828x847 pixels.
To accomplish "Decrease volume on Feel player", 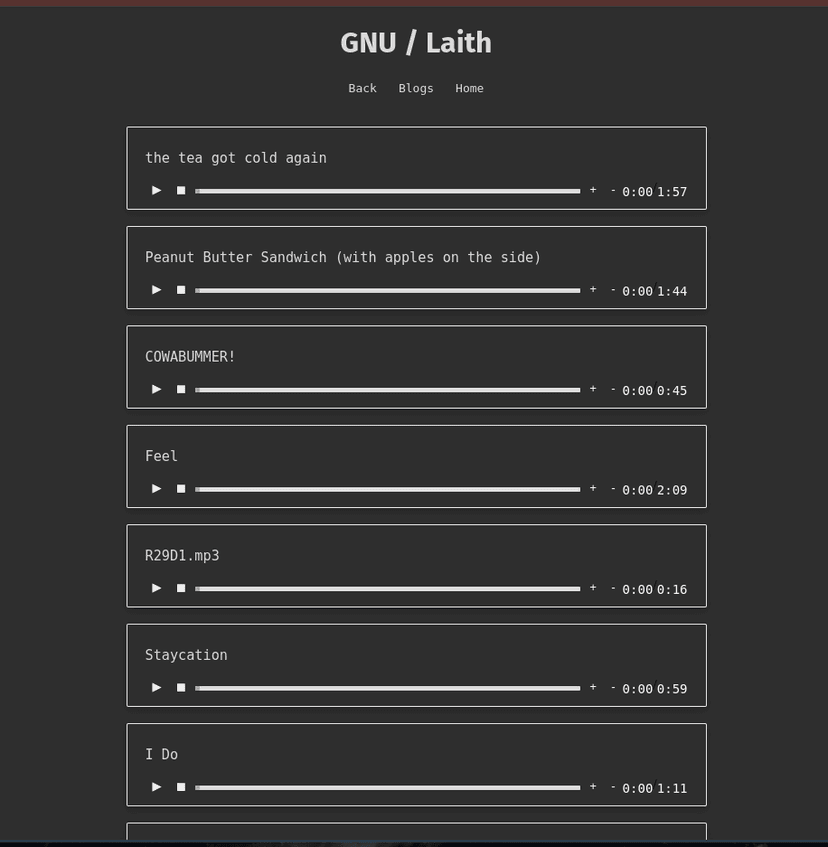I will [613, 489].
